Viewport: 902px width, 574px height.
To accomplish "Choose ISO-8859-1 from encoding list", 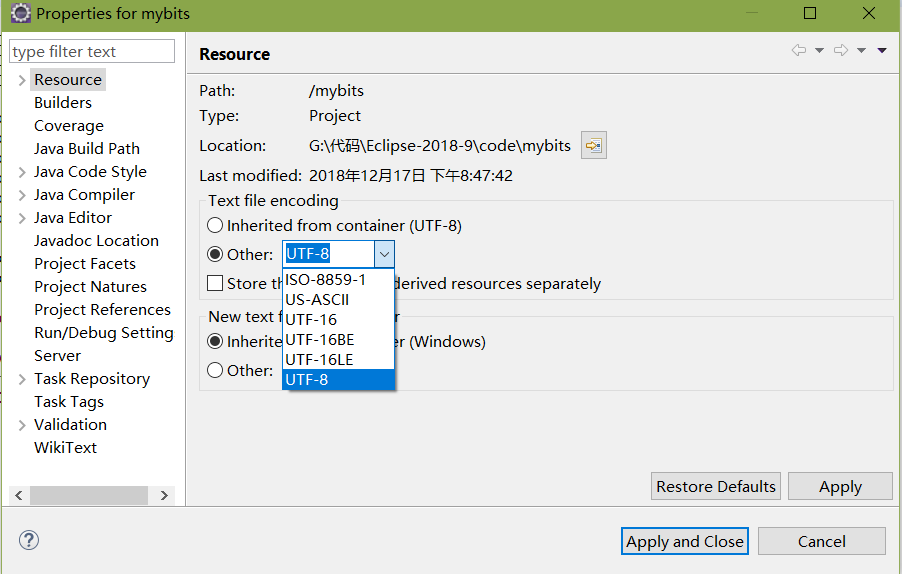I will pyautogui.click(x=338, y=280).
